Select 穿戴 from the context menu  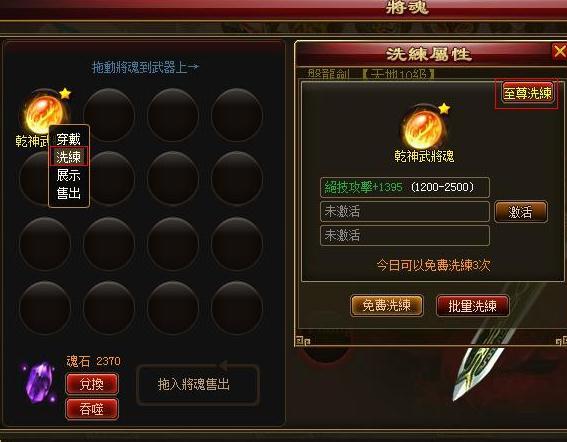click(68, 139)
